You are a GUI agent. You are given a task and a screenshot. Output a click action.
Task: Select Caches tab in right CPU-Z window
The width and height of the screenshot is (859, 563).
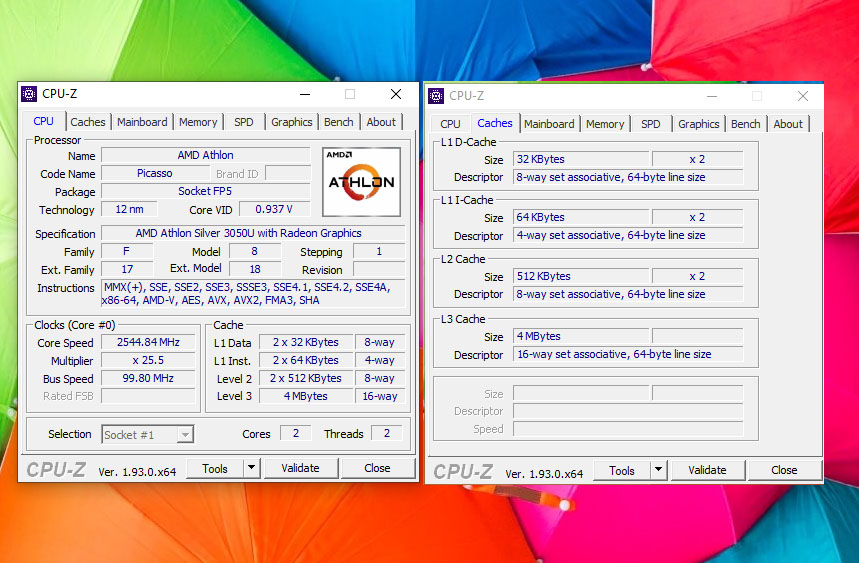(495, 123)
